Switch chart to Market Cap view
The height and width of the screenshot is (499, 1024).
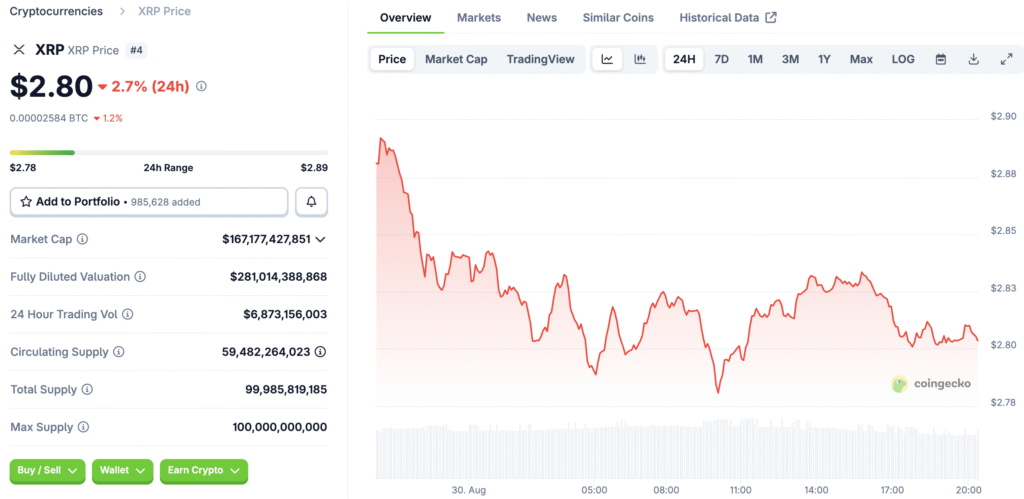click(456, 59)
